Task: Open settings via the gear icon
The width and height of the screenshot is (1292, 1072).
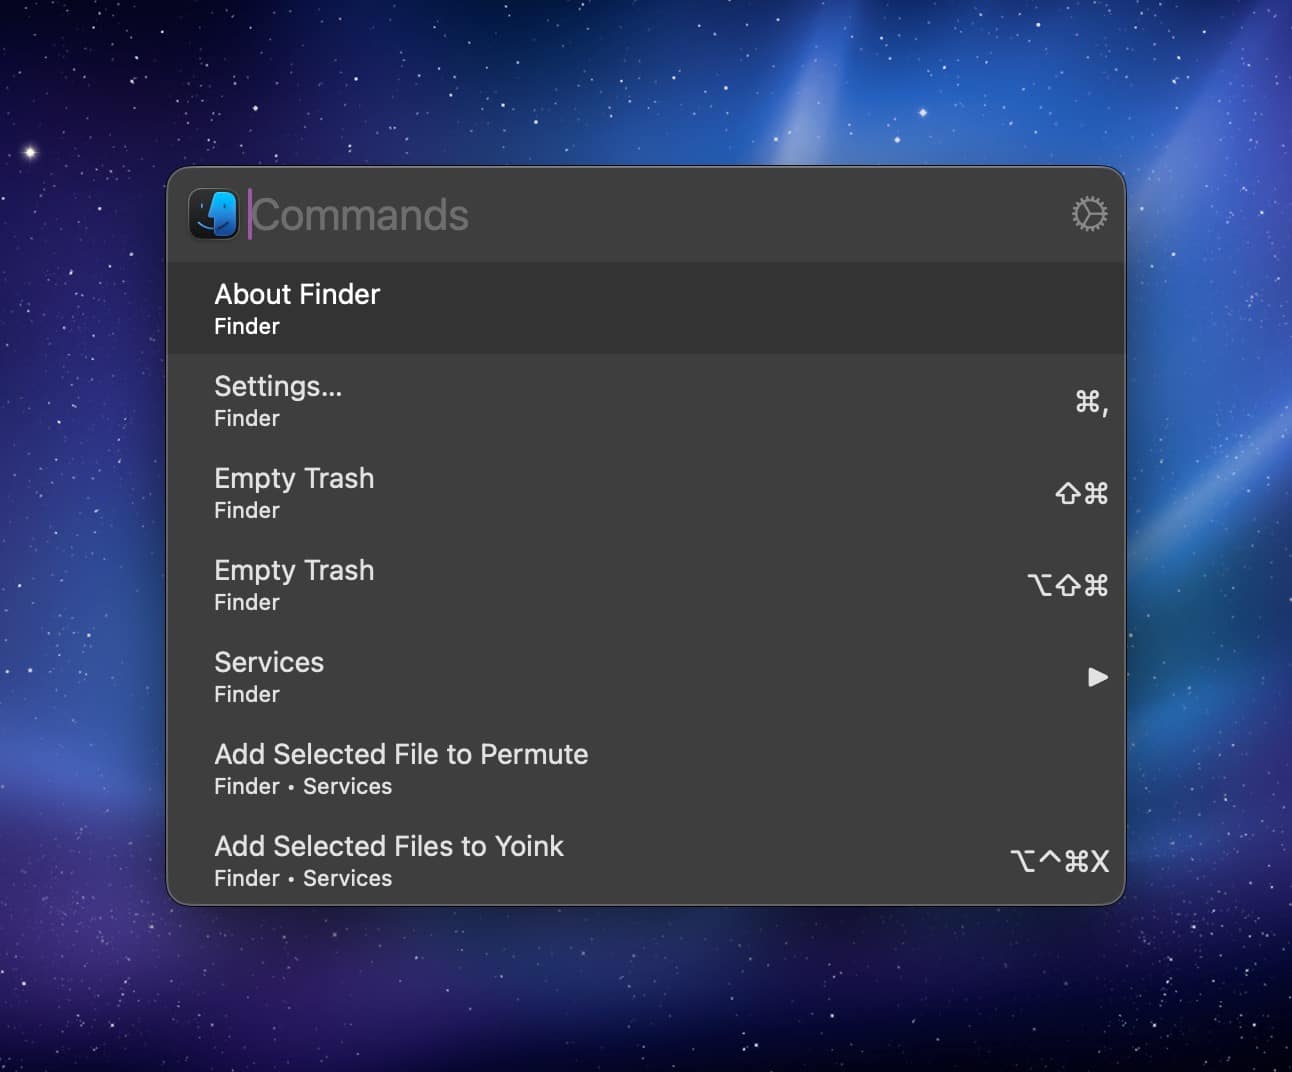Action: click(x=1089, y=213)
